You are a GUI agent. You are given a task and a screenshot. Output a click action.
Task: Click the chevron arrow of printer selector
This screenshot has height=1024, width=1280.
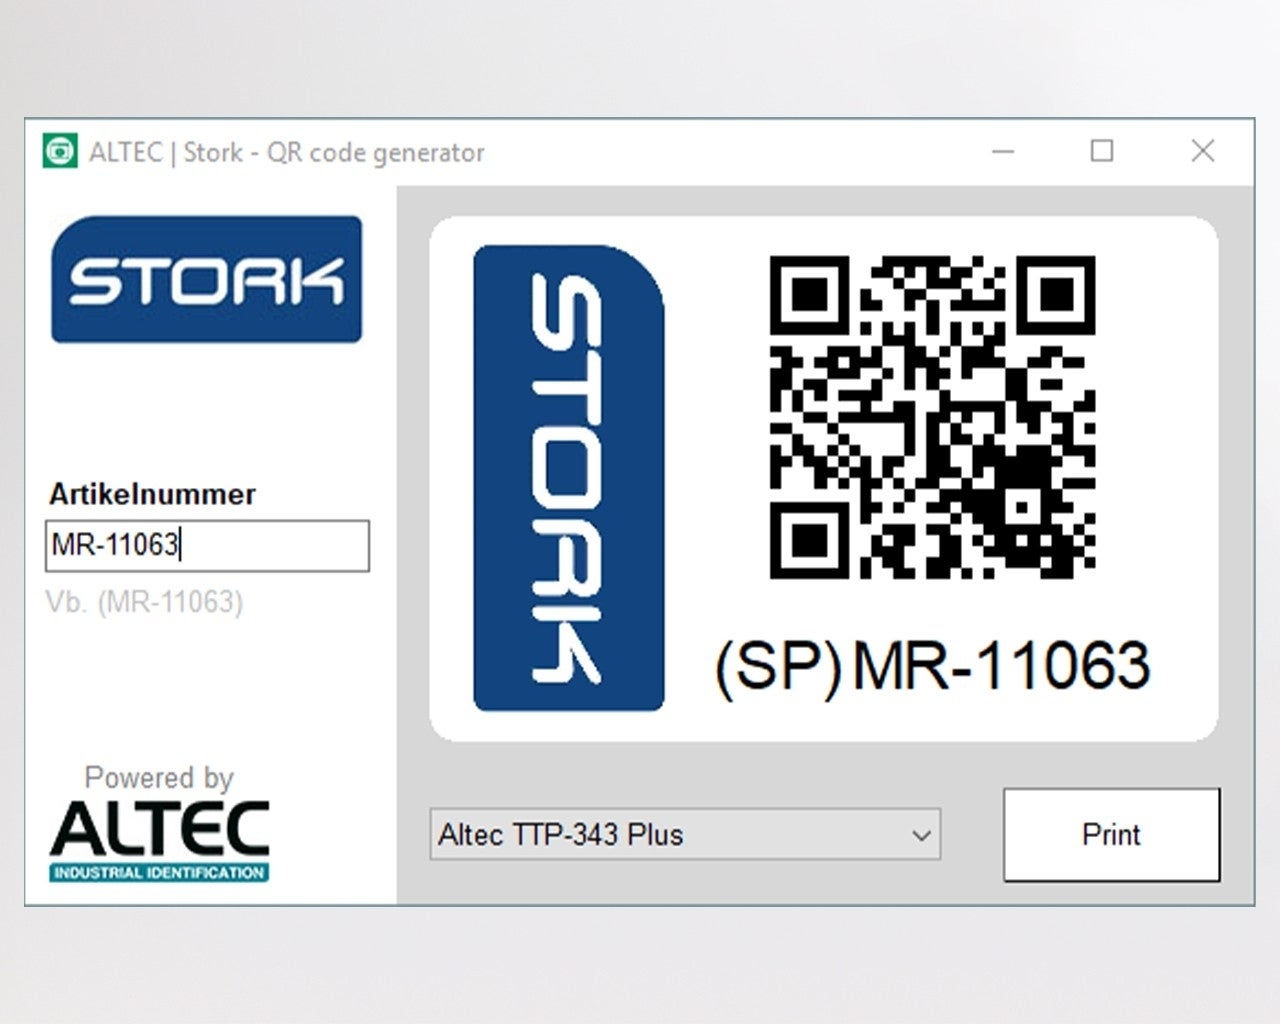(922, 835)
